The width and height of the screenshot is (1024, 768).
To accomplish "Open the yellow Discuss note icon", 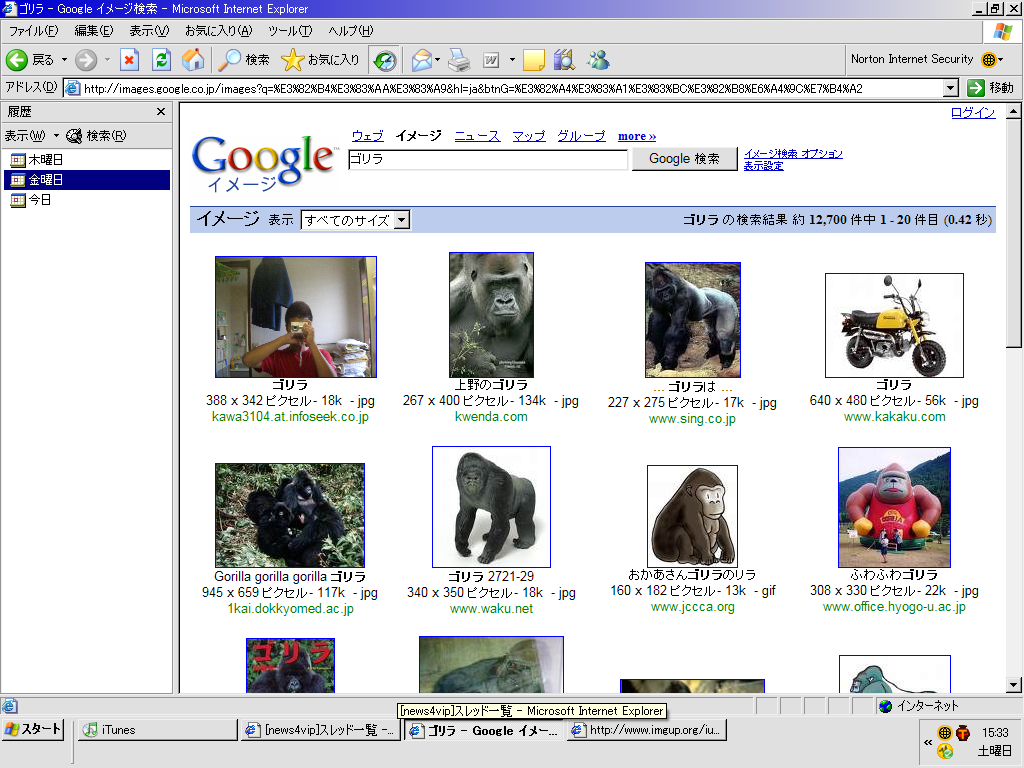I will [533, 60].
